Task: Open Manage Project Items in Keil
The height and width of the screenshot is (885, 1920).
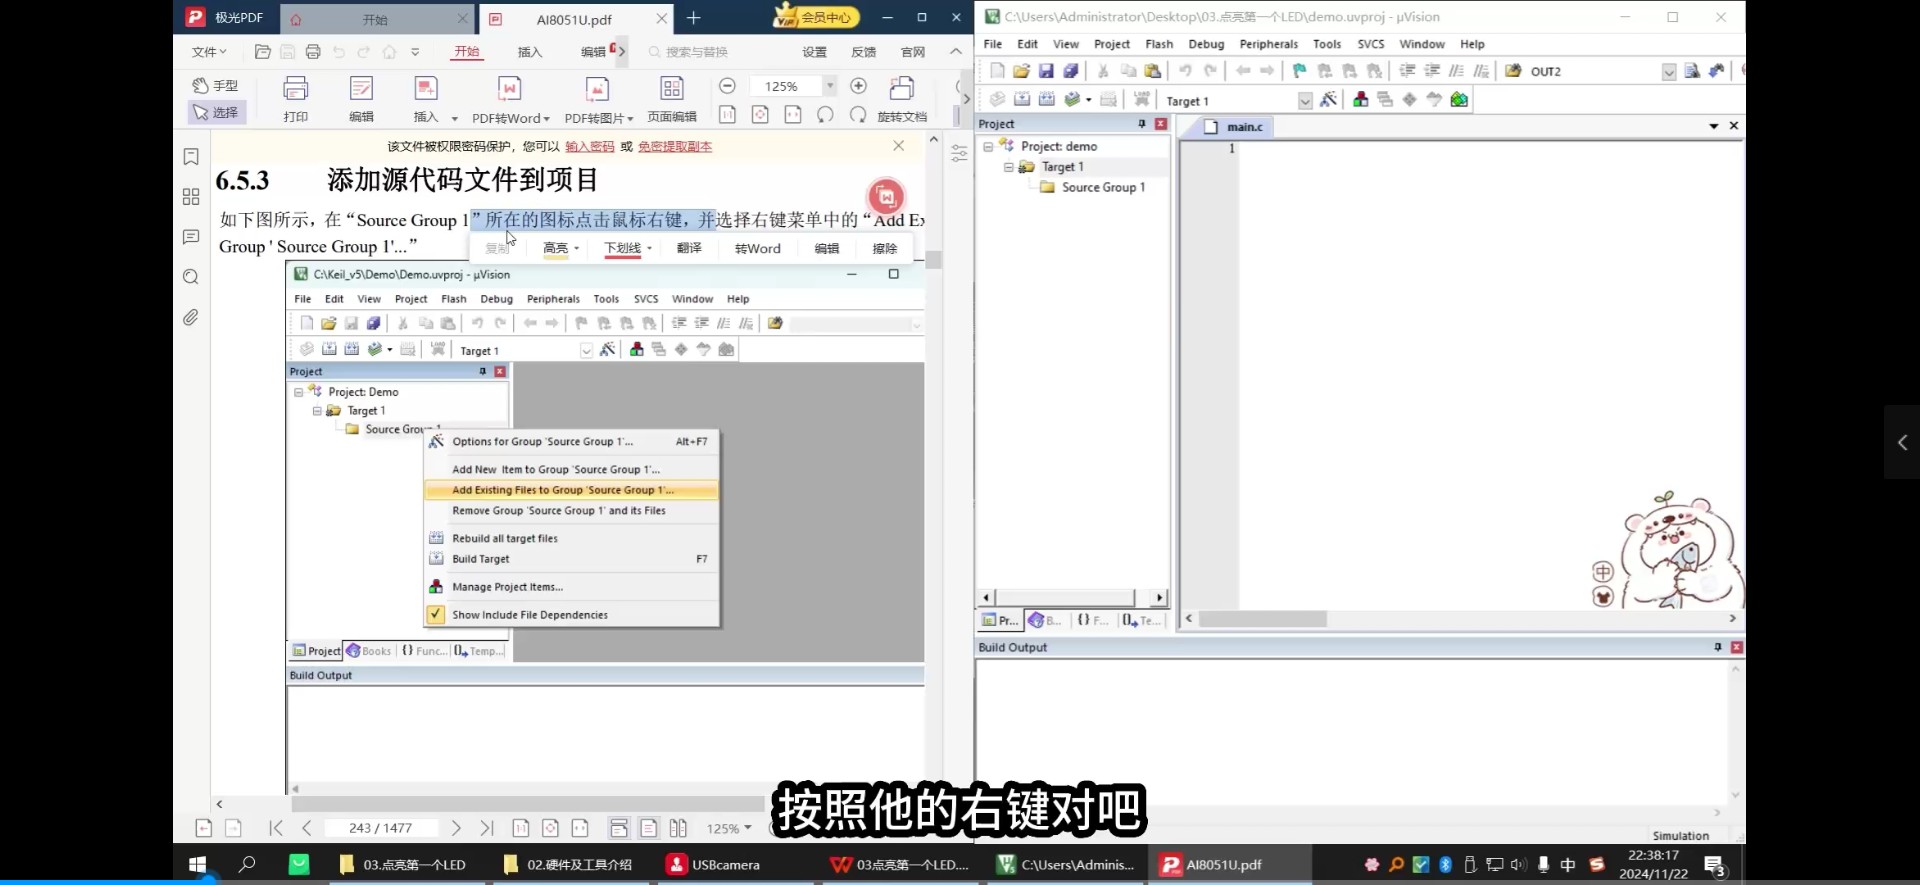Action: click(x=1361, y=100)
